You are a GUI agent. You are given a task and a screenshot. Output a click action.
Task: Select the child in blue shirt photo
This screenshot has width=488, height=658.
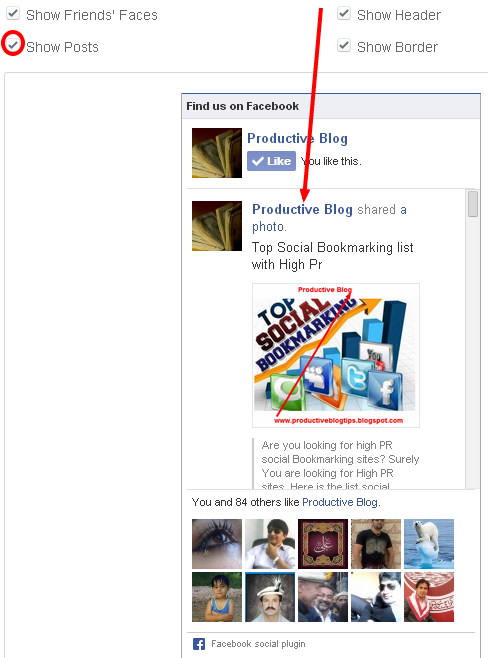pyautogui.click(x=217, y=597)
